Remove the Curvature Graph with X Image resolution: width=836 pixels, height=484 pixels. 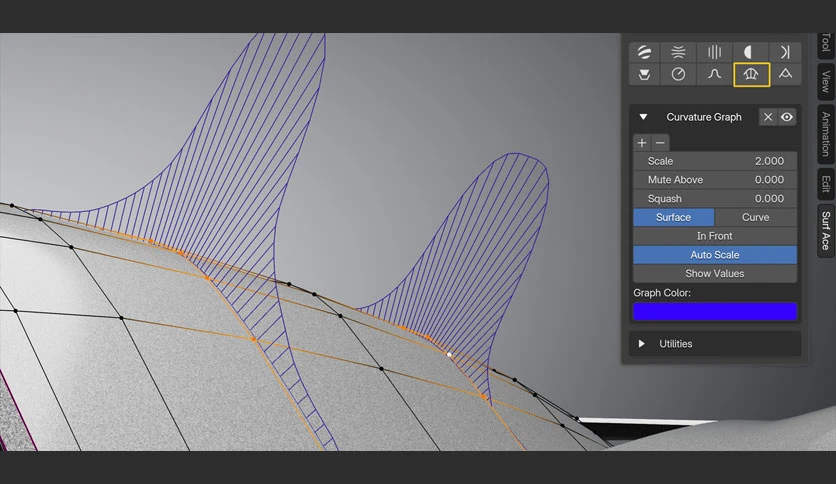pos(768,117)
